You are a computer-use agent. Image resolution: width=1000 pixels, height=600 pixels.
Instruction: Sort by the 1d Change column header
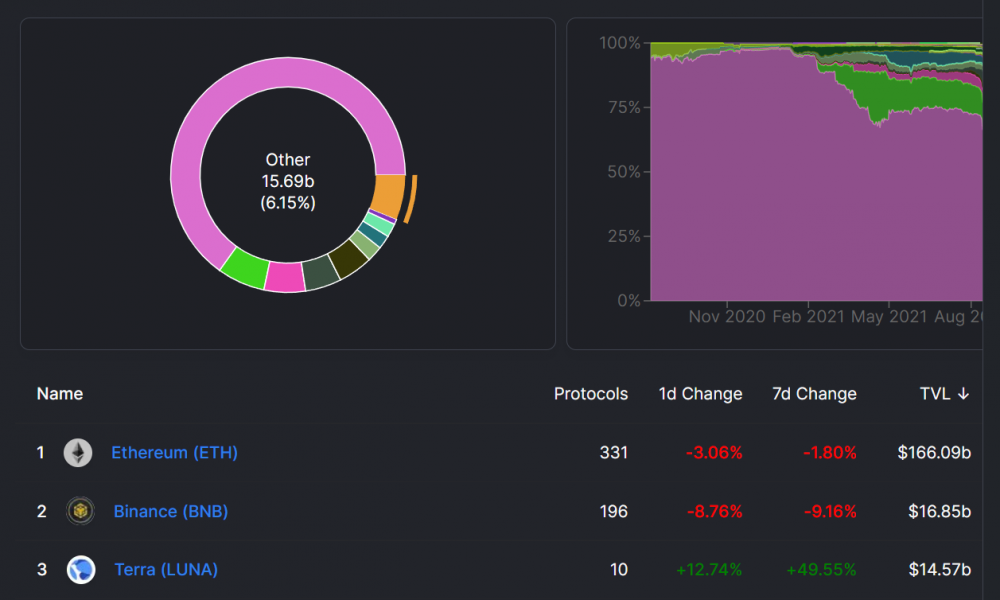click(x=700, y=393)
